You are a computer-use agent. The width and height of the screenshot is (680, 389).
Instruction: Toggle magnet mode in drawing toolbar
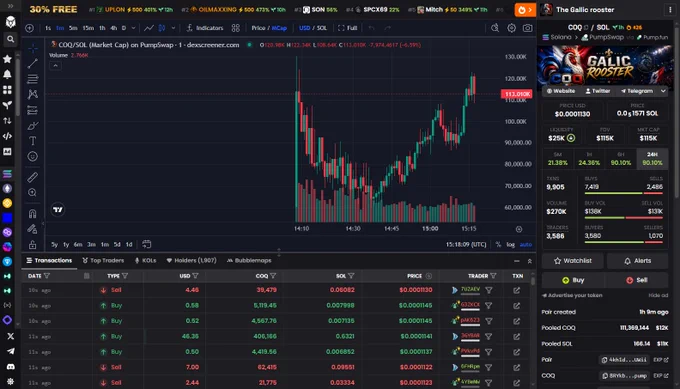[x=33, y=213]
